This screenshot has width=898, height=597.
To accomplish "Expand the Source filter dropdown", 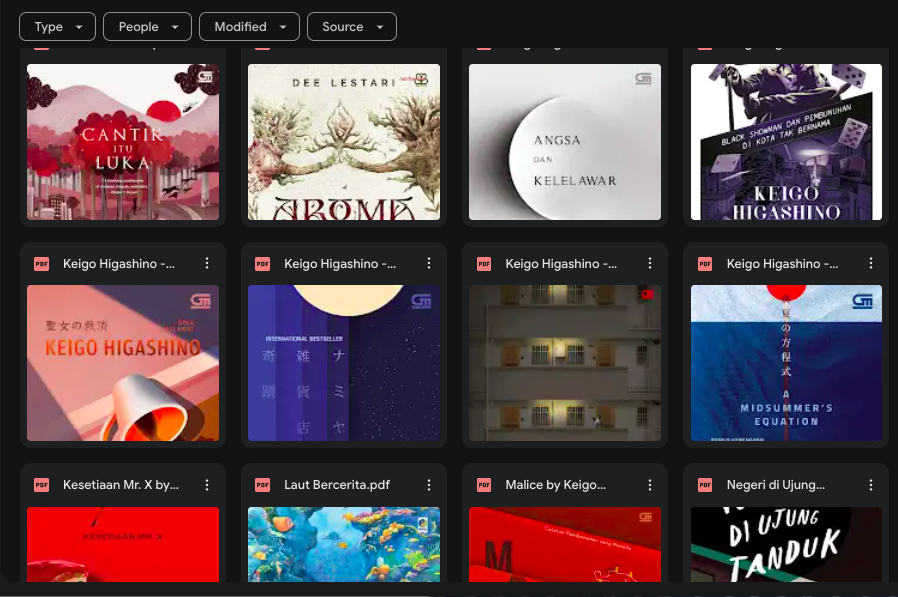I will coord(352,27).
